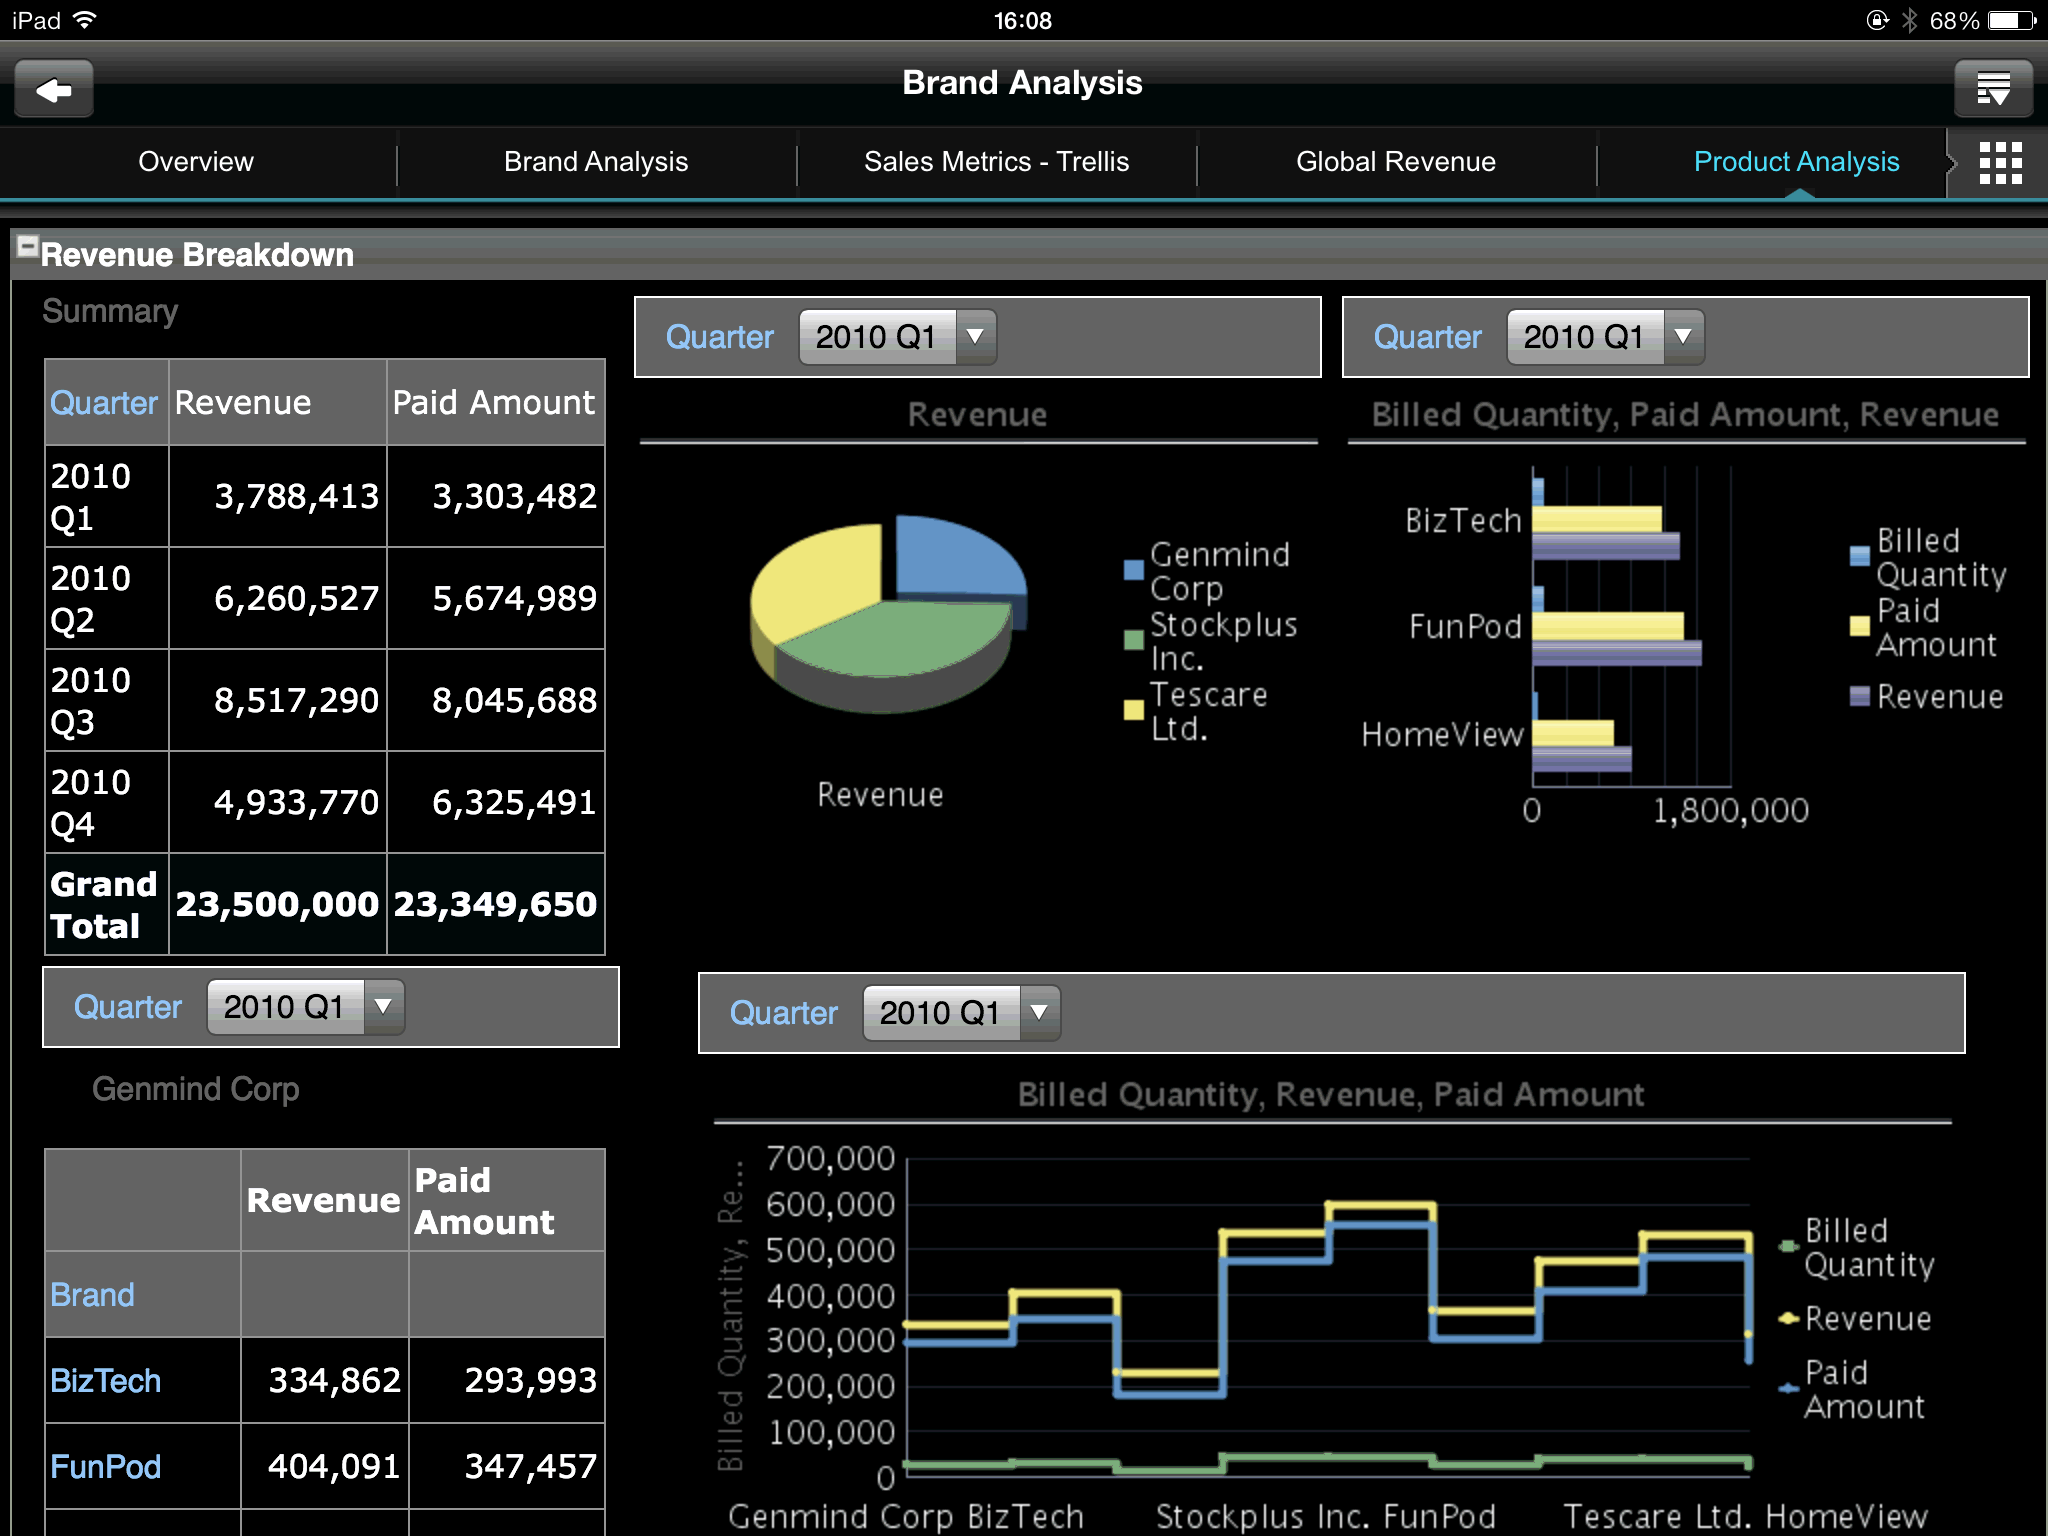Open the grid view of all tabs
The height and width of the screenshot is (1536, 2048).
2000,162
